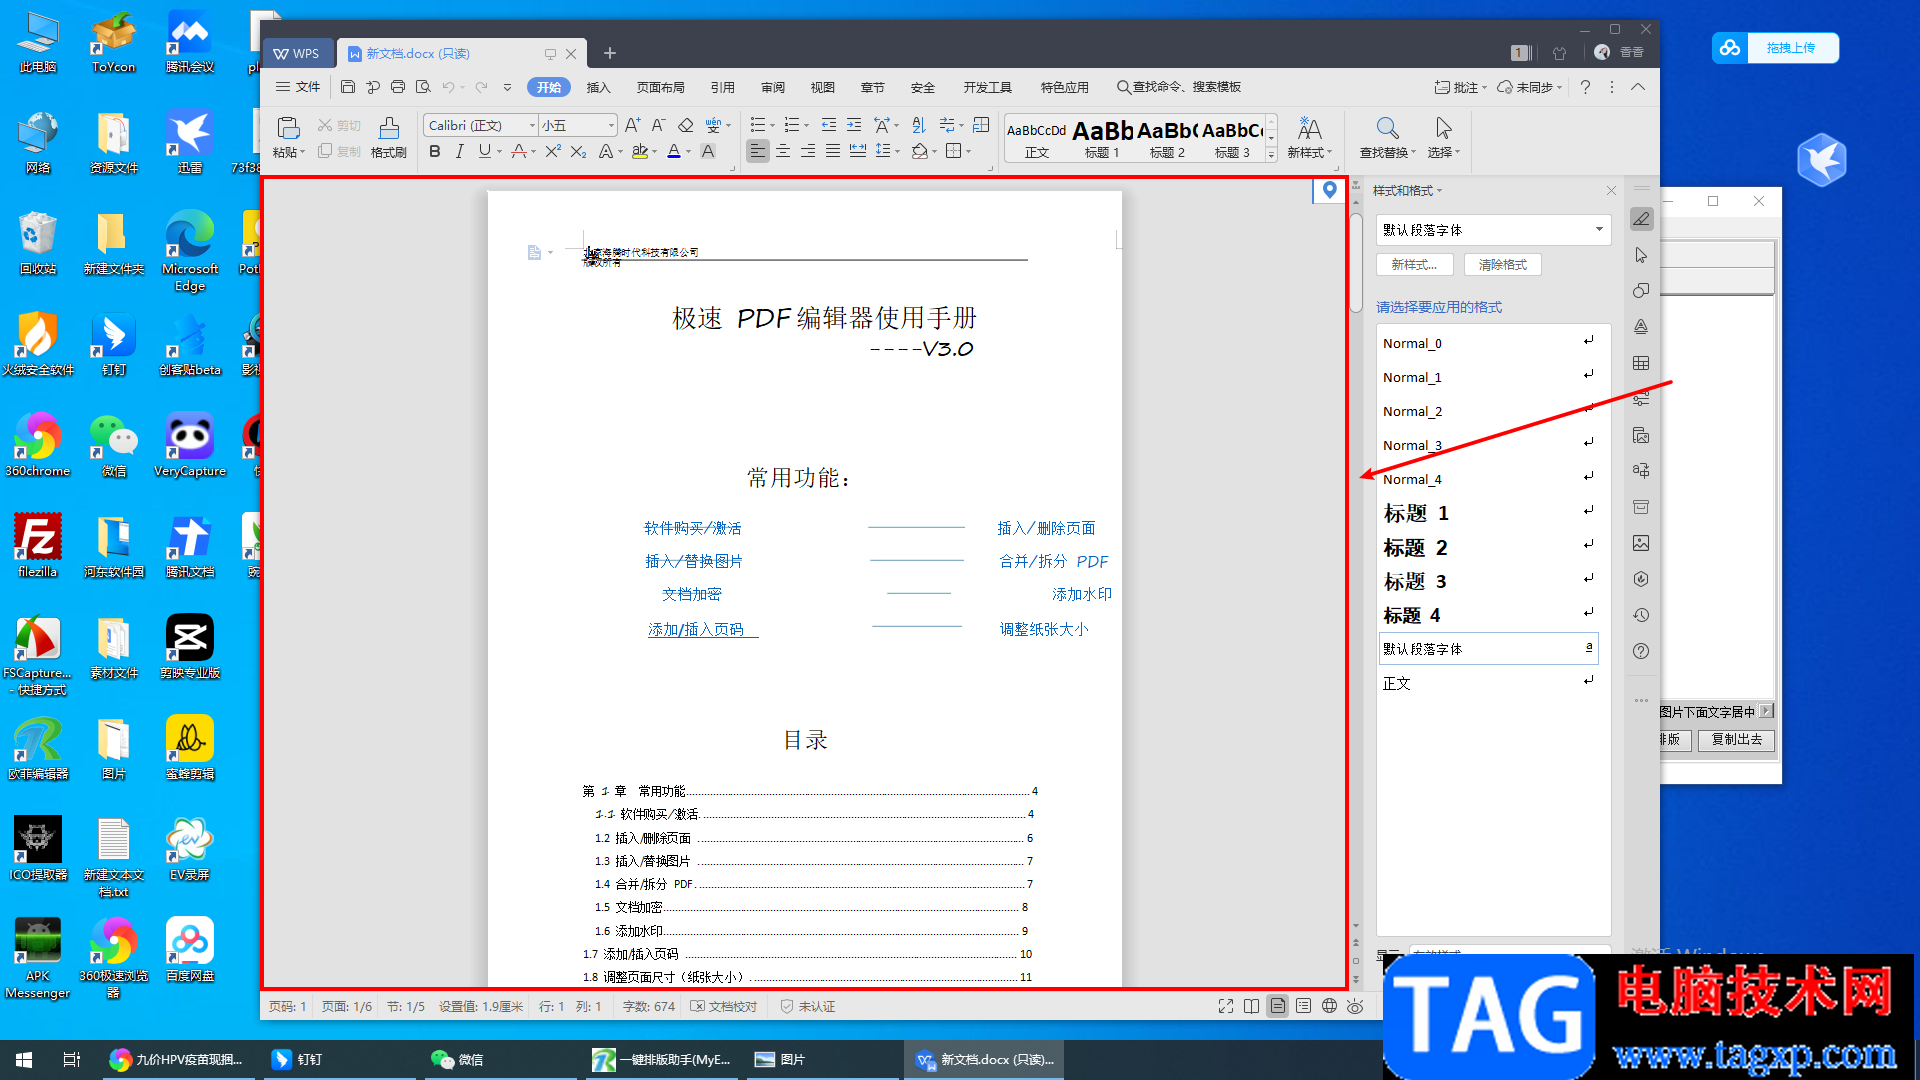Toggle Strikethrough formatting

518,151
